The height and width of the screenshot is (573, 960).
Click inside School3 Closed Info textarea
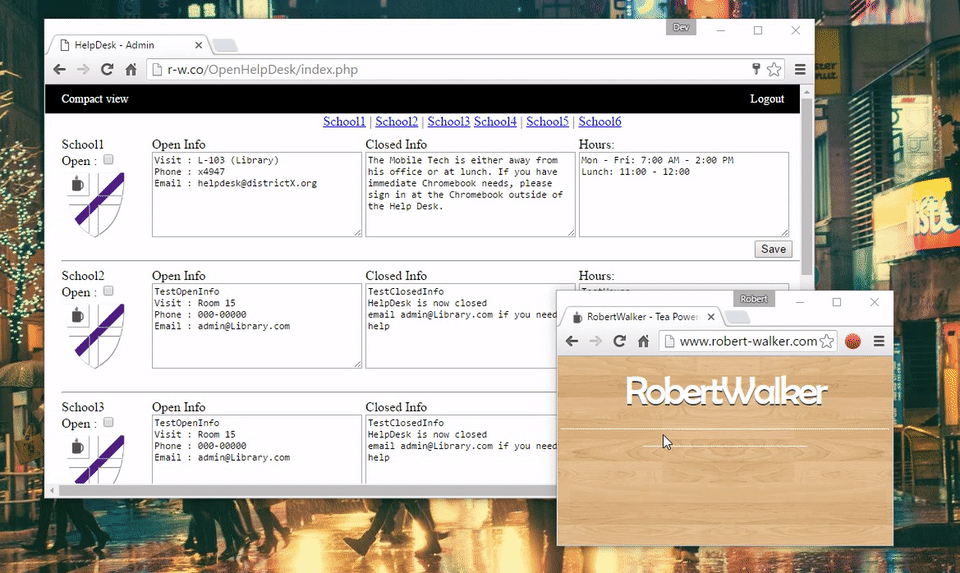pos(461,449)
